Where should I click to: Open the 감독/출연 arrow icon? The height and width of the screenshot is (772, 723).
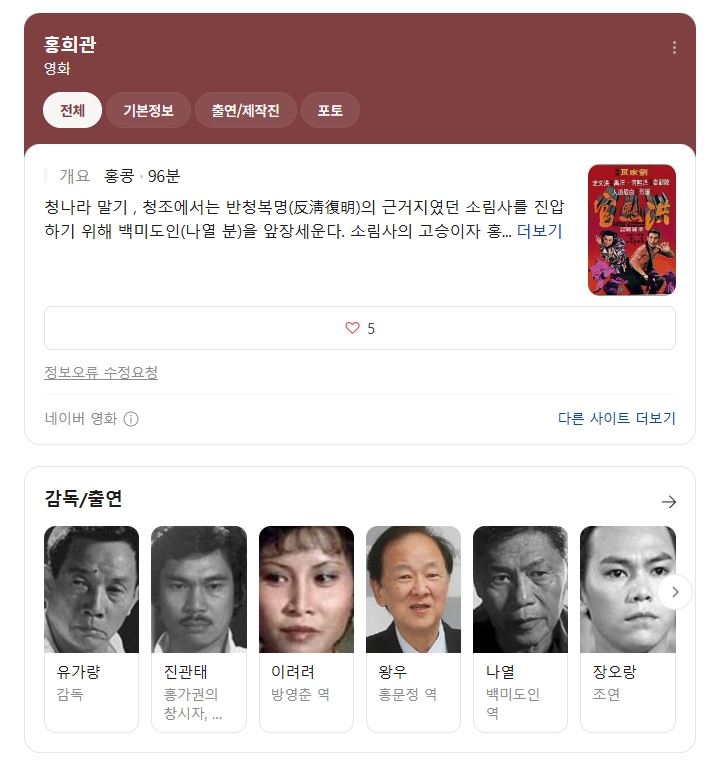tap(668, 502)
